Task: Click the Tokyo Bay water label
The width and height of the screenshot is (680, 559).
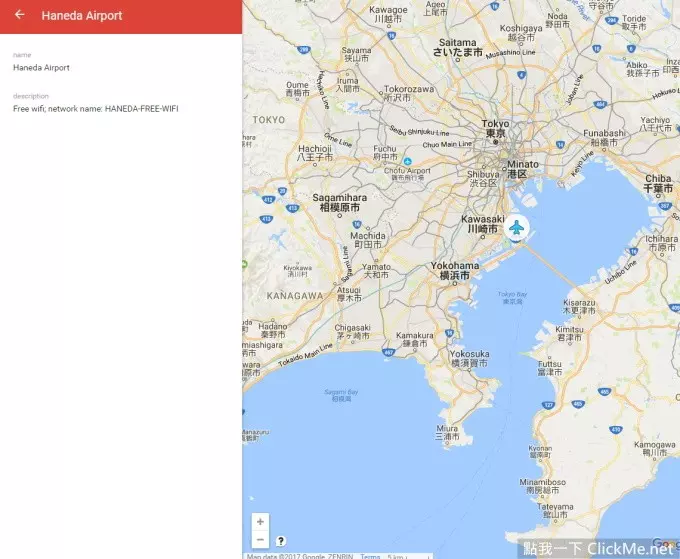Action: point(512,297)
